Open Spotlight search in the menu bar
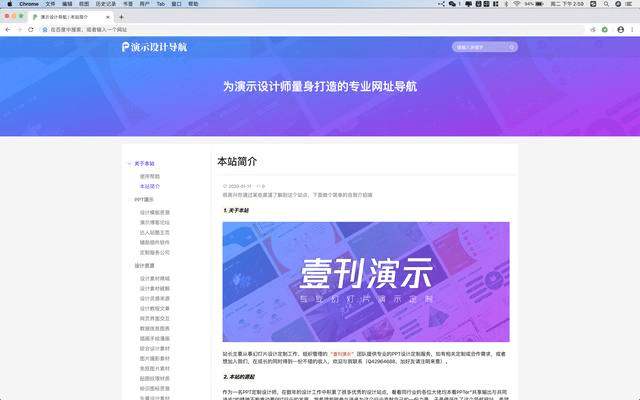 [x=607, y=4]
